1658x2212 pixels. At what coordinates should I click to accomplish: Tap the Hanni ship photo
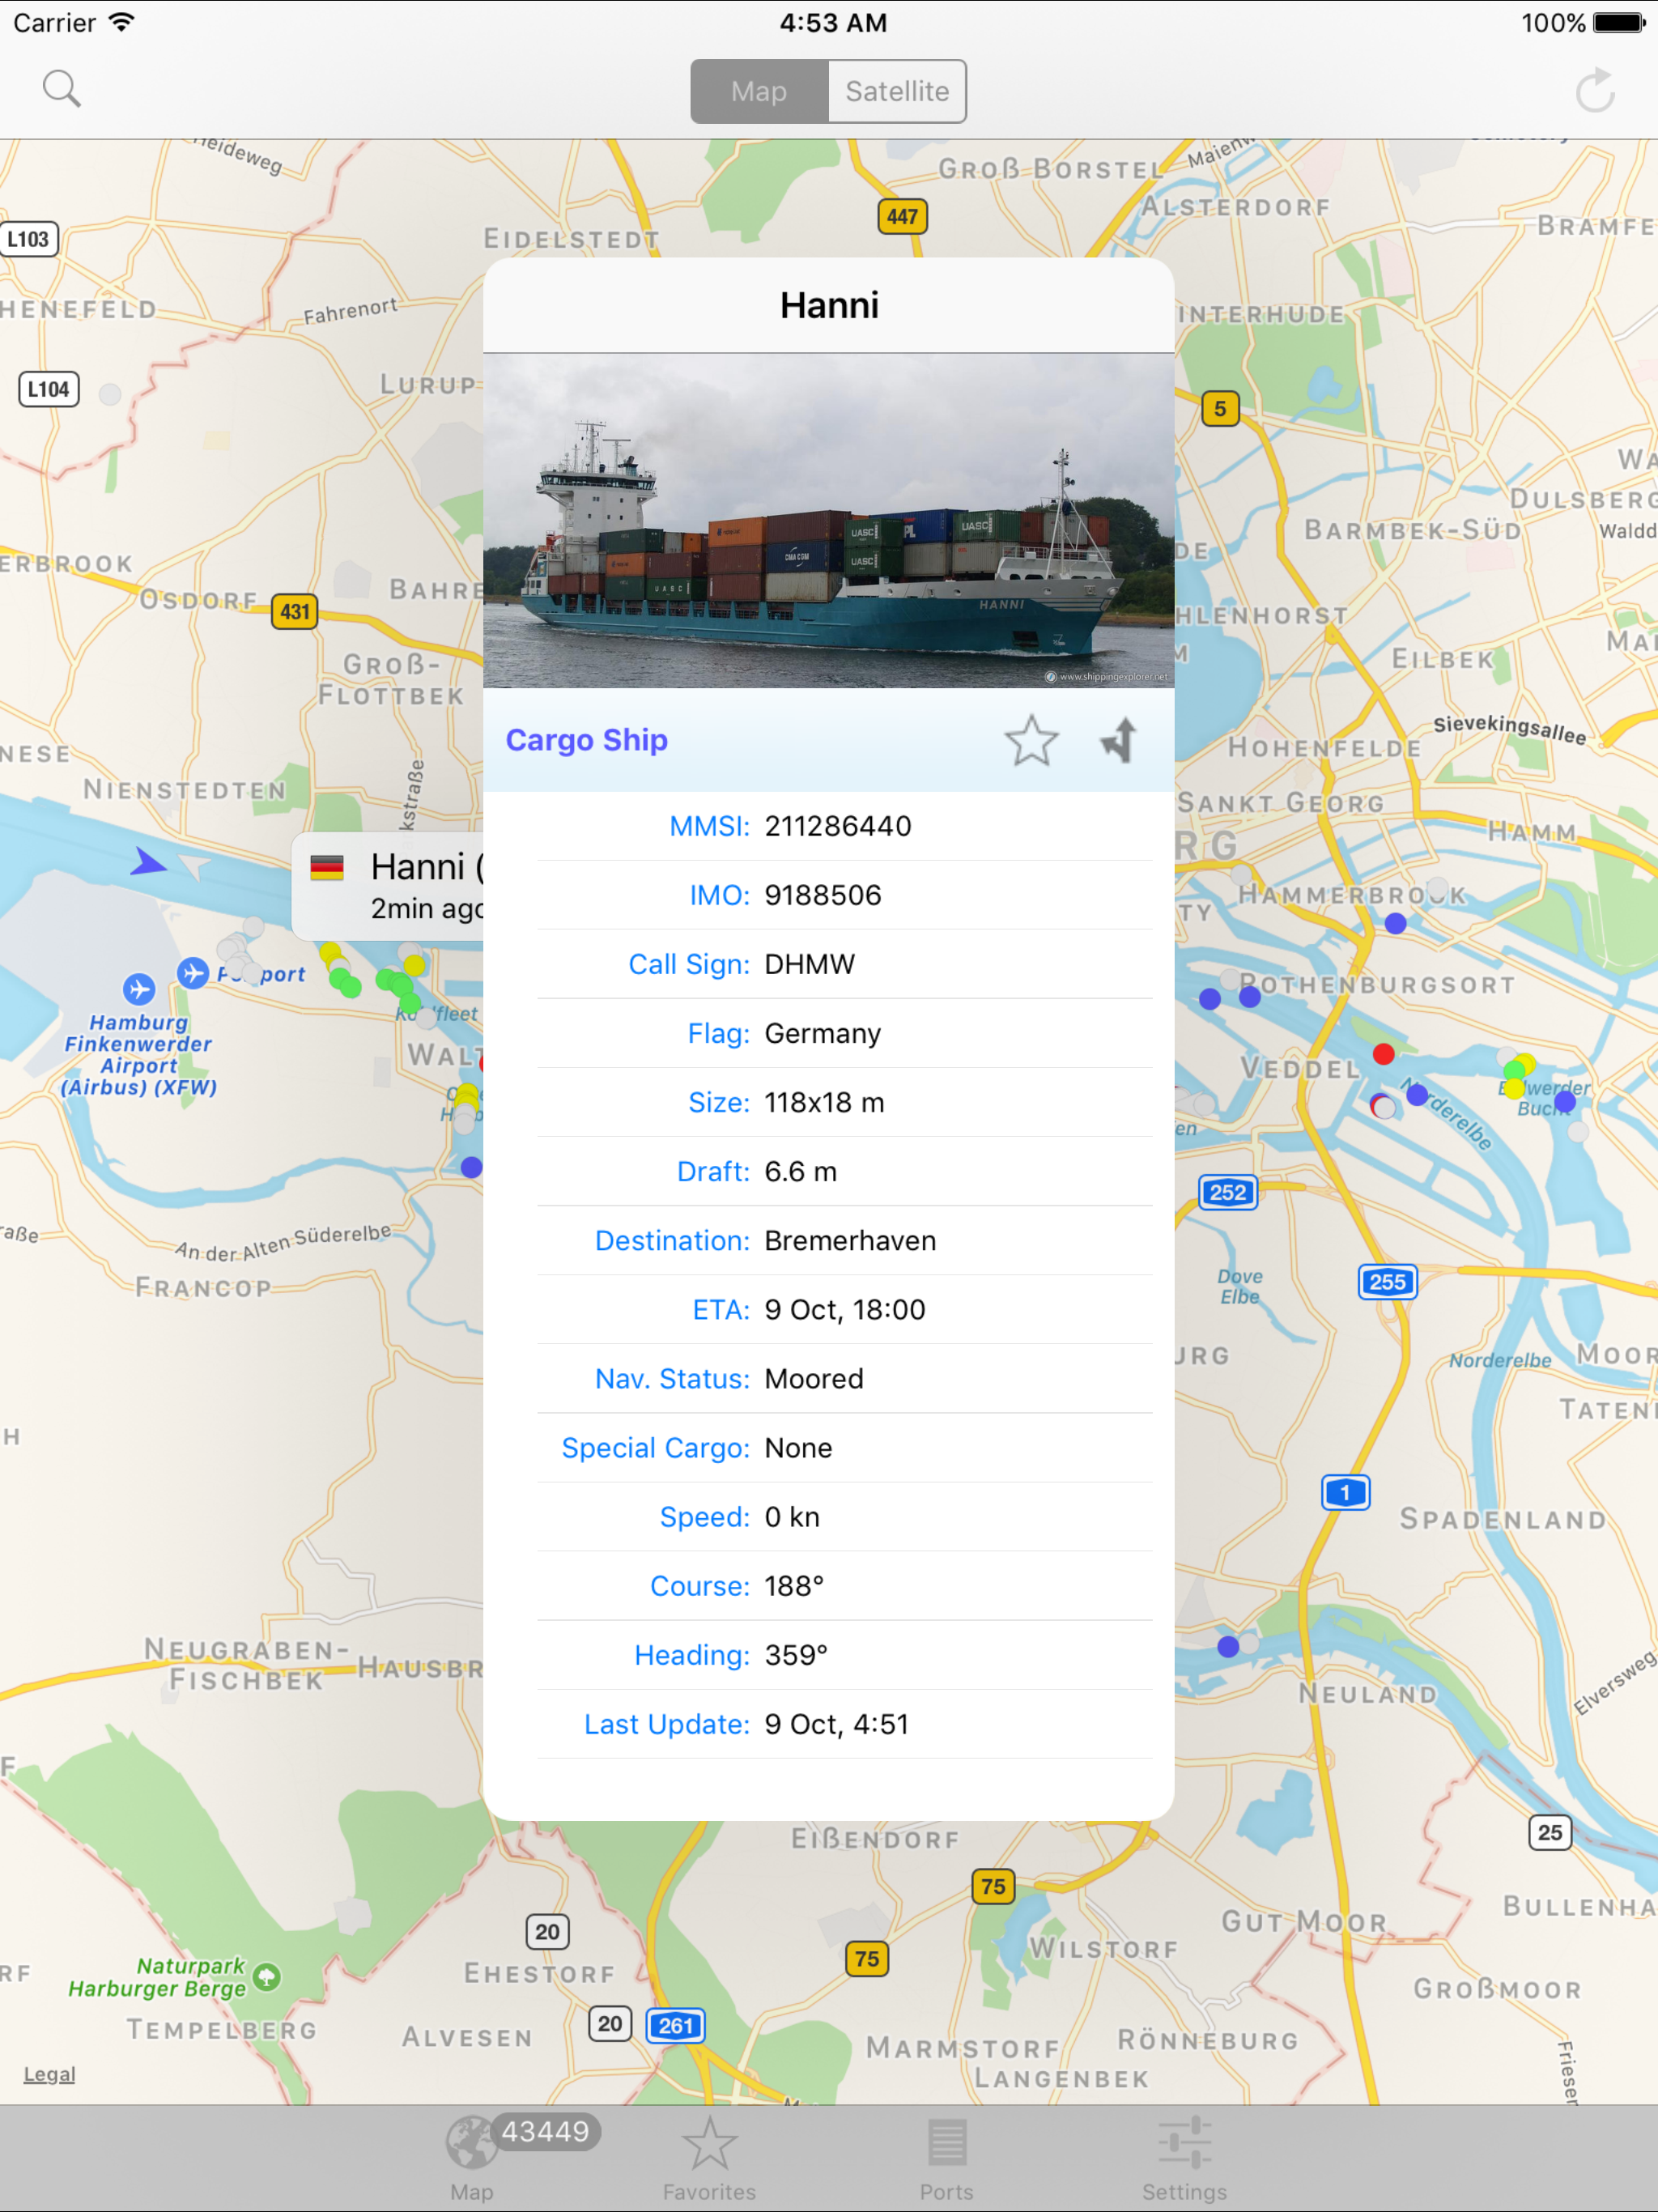click(828, 520)
